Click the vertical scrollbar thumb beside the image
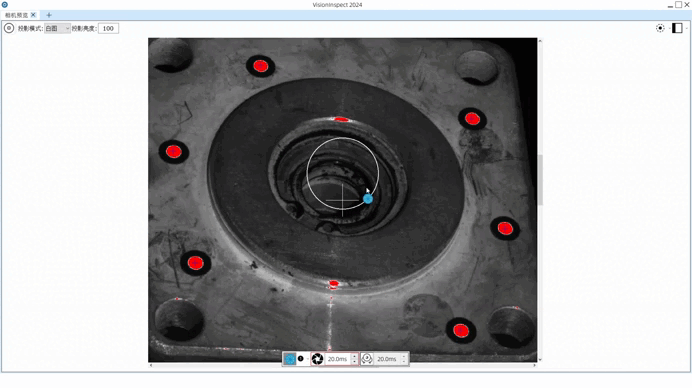 [540, 180]
